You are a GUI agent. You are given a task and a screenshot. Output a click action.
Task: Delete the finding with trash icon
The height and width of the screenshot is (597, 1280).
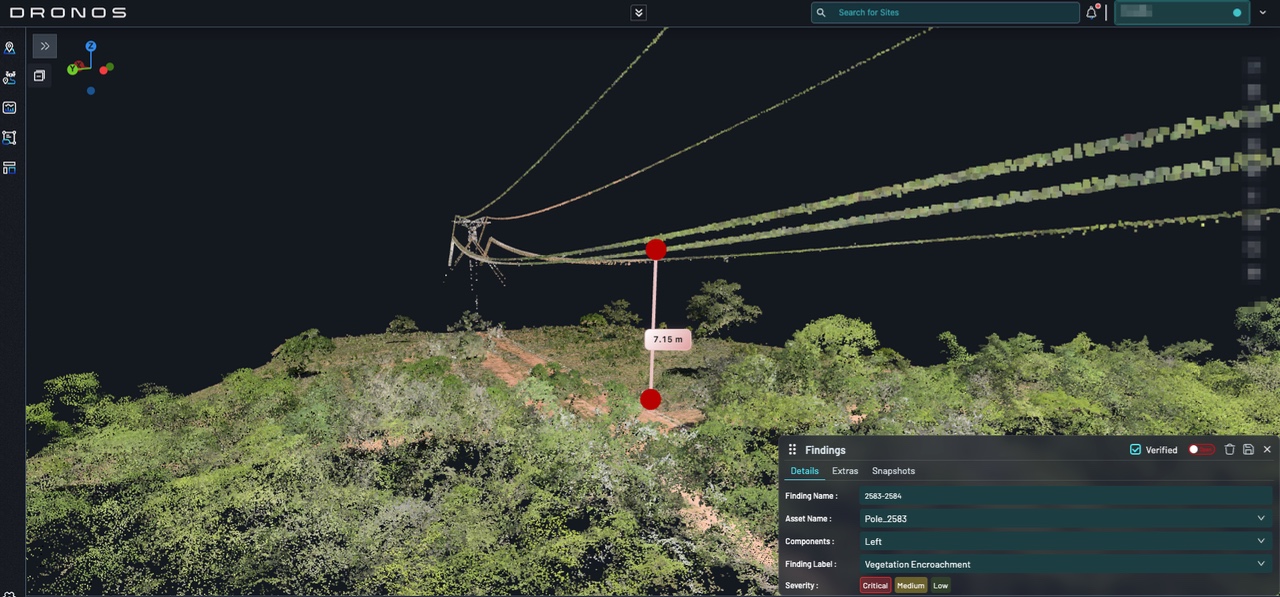point(1230,450)
